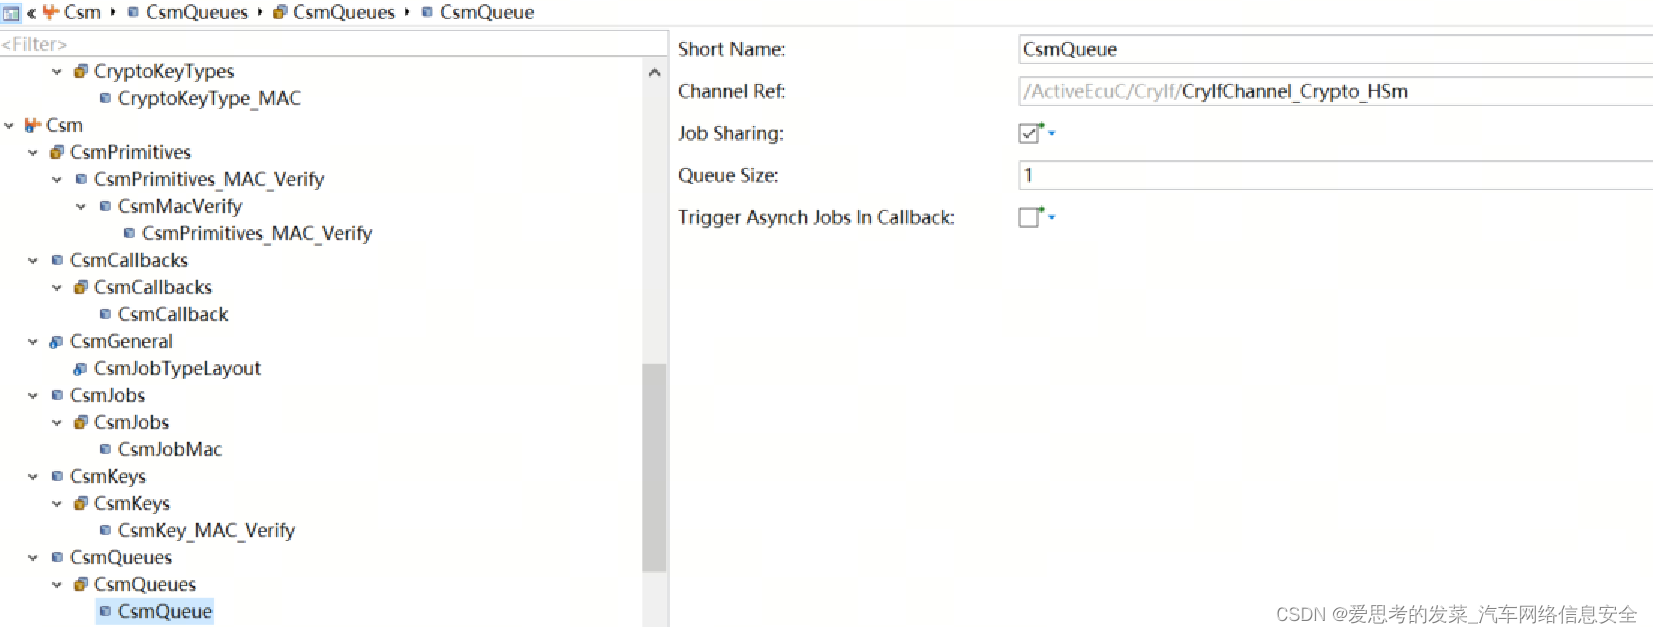This screenshot has width=1653, height=633.
Task: Click the nested CsmQueues list tree icon
Action: tap(81, 584)
